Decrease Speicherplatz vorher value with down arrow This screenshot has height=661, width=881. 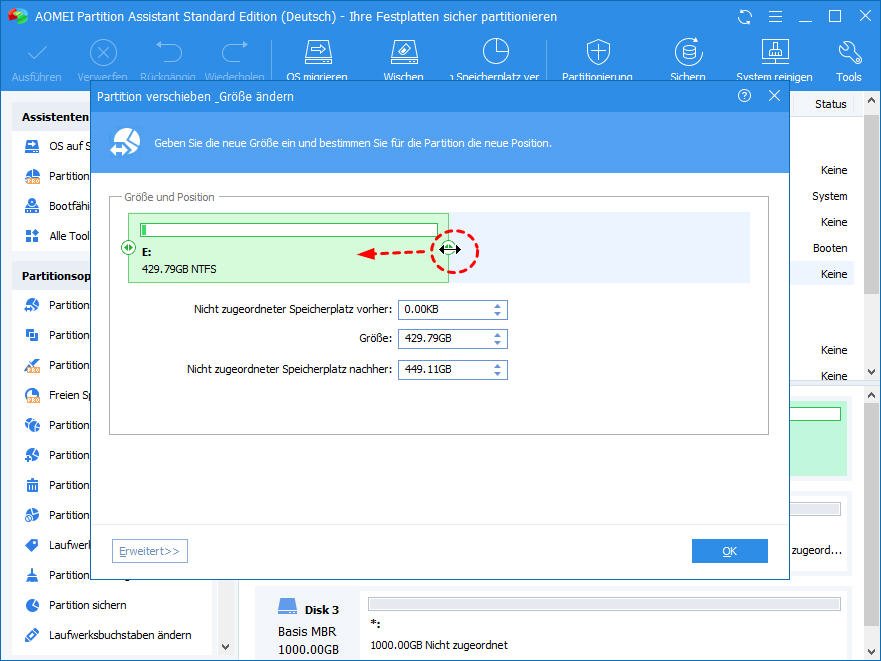(x=497, y=314)
